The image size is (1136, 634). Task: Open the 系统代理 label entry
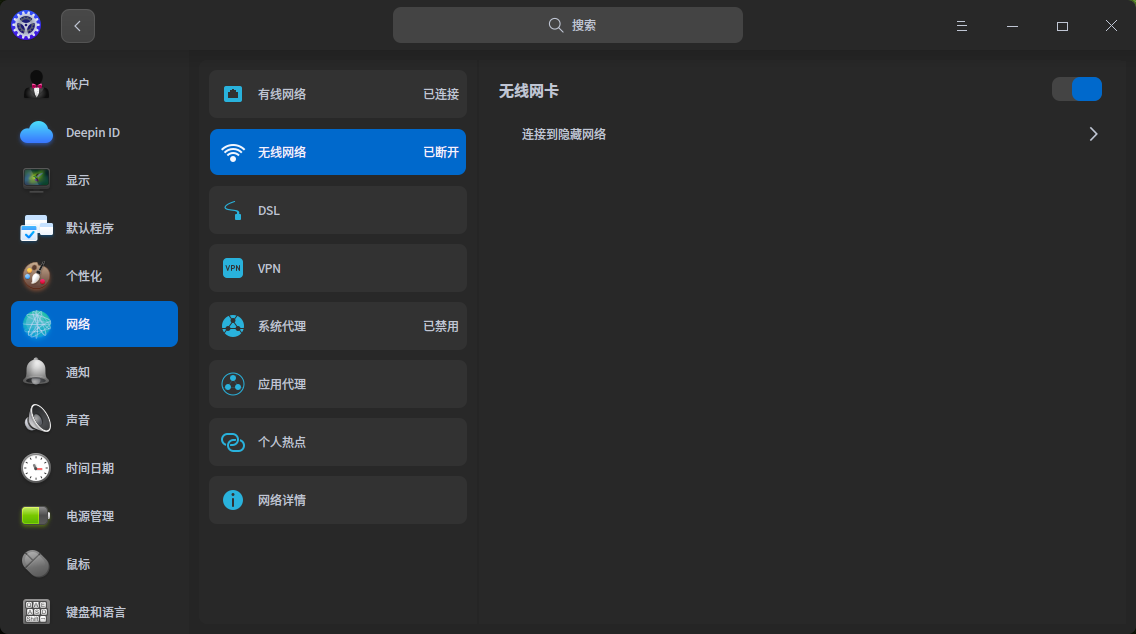click(282, 326)
